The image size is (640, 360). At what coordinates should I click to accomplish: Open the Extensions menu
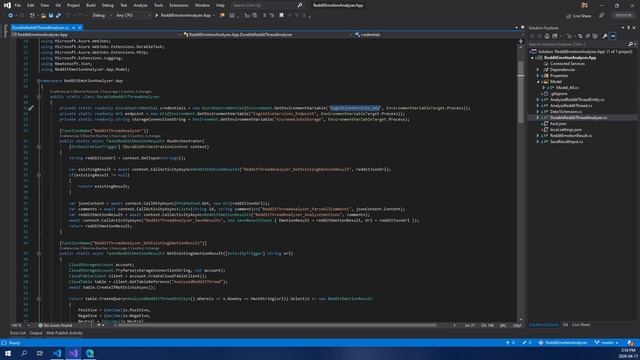(x=179, y=5)
